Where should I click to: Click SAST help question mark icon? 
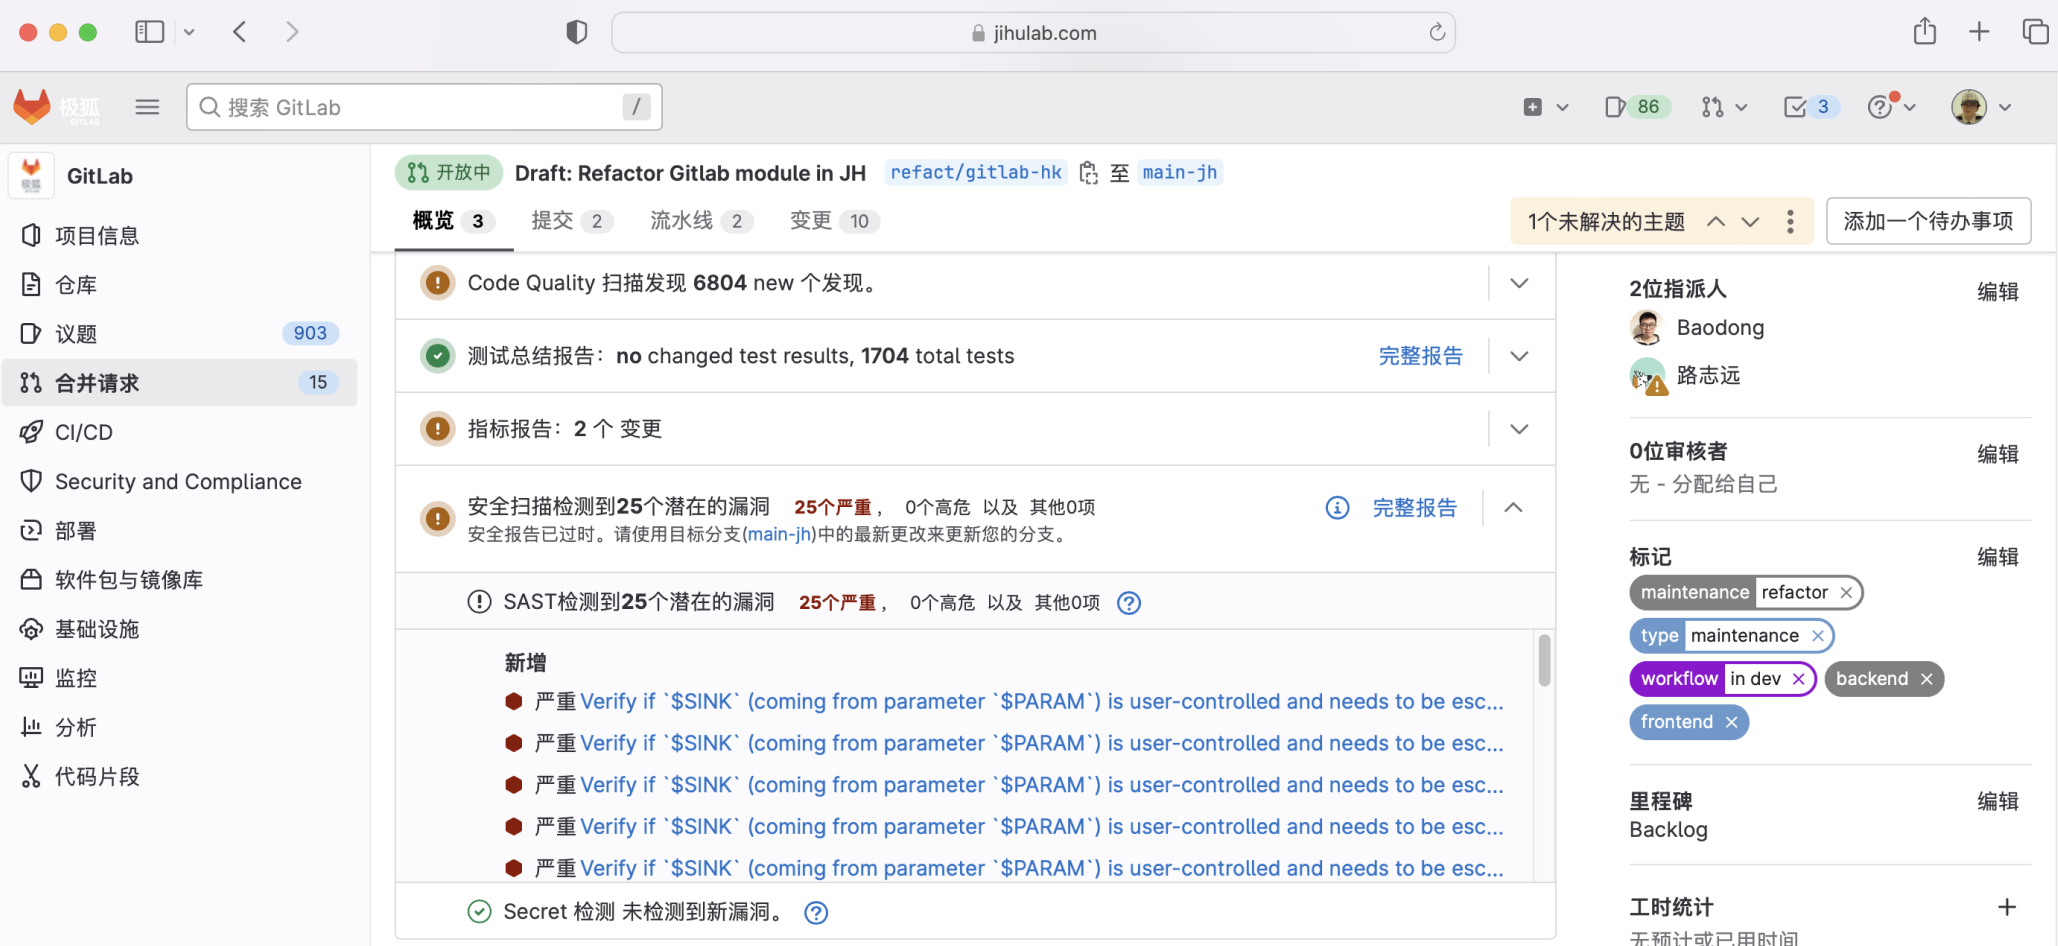[1129, 603]
